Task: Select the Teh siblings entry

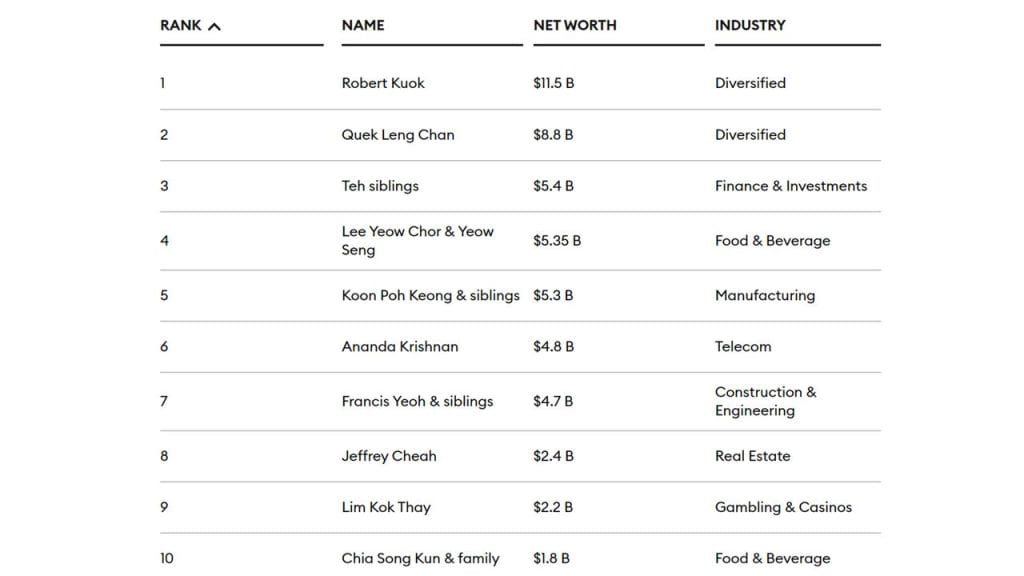Action: coord(380,186)
